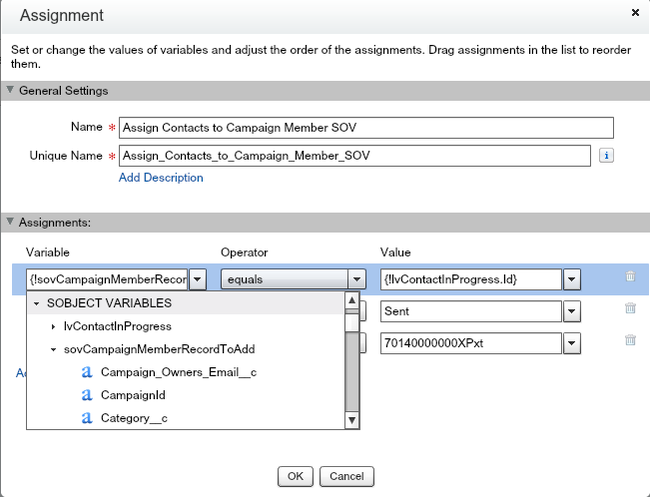Collapse the SOBJECT VARIABLES group
The width and height of the screenshot is (650, 497).
click(x=37, y=303)
